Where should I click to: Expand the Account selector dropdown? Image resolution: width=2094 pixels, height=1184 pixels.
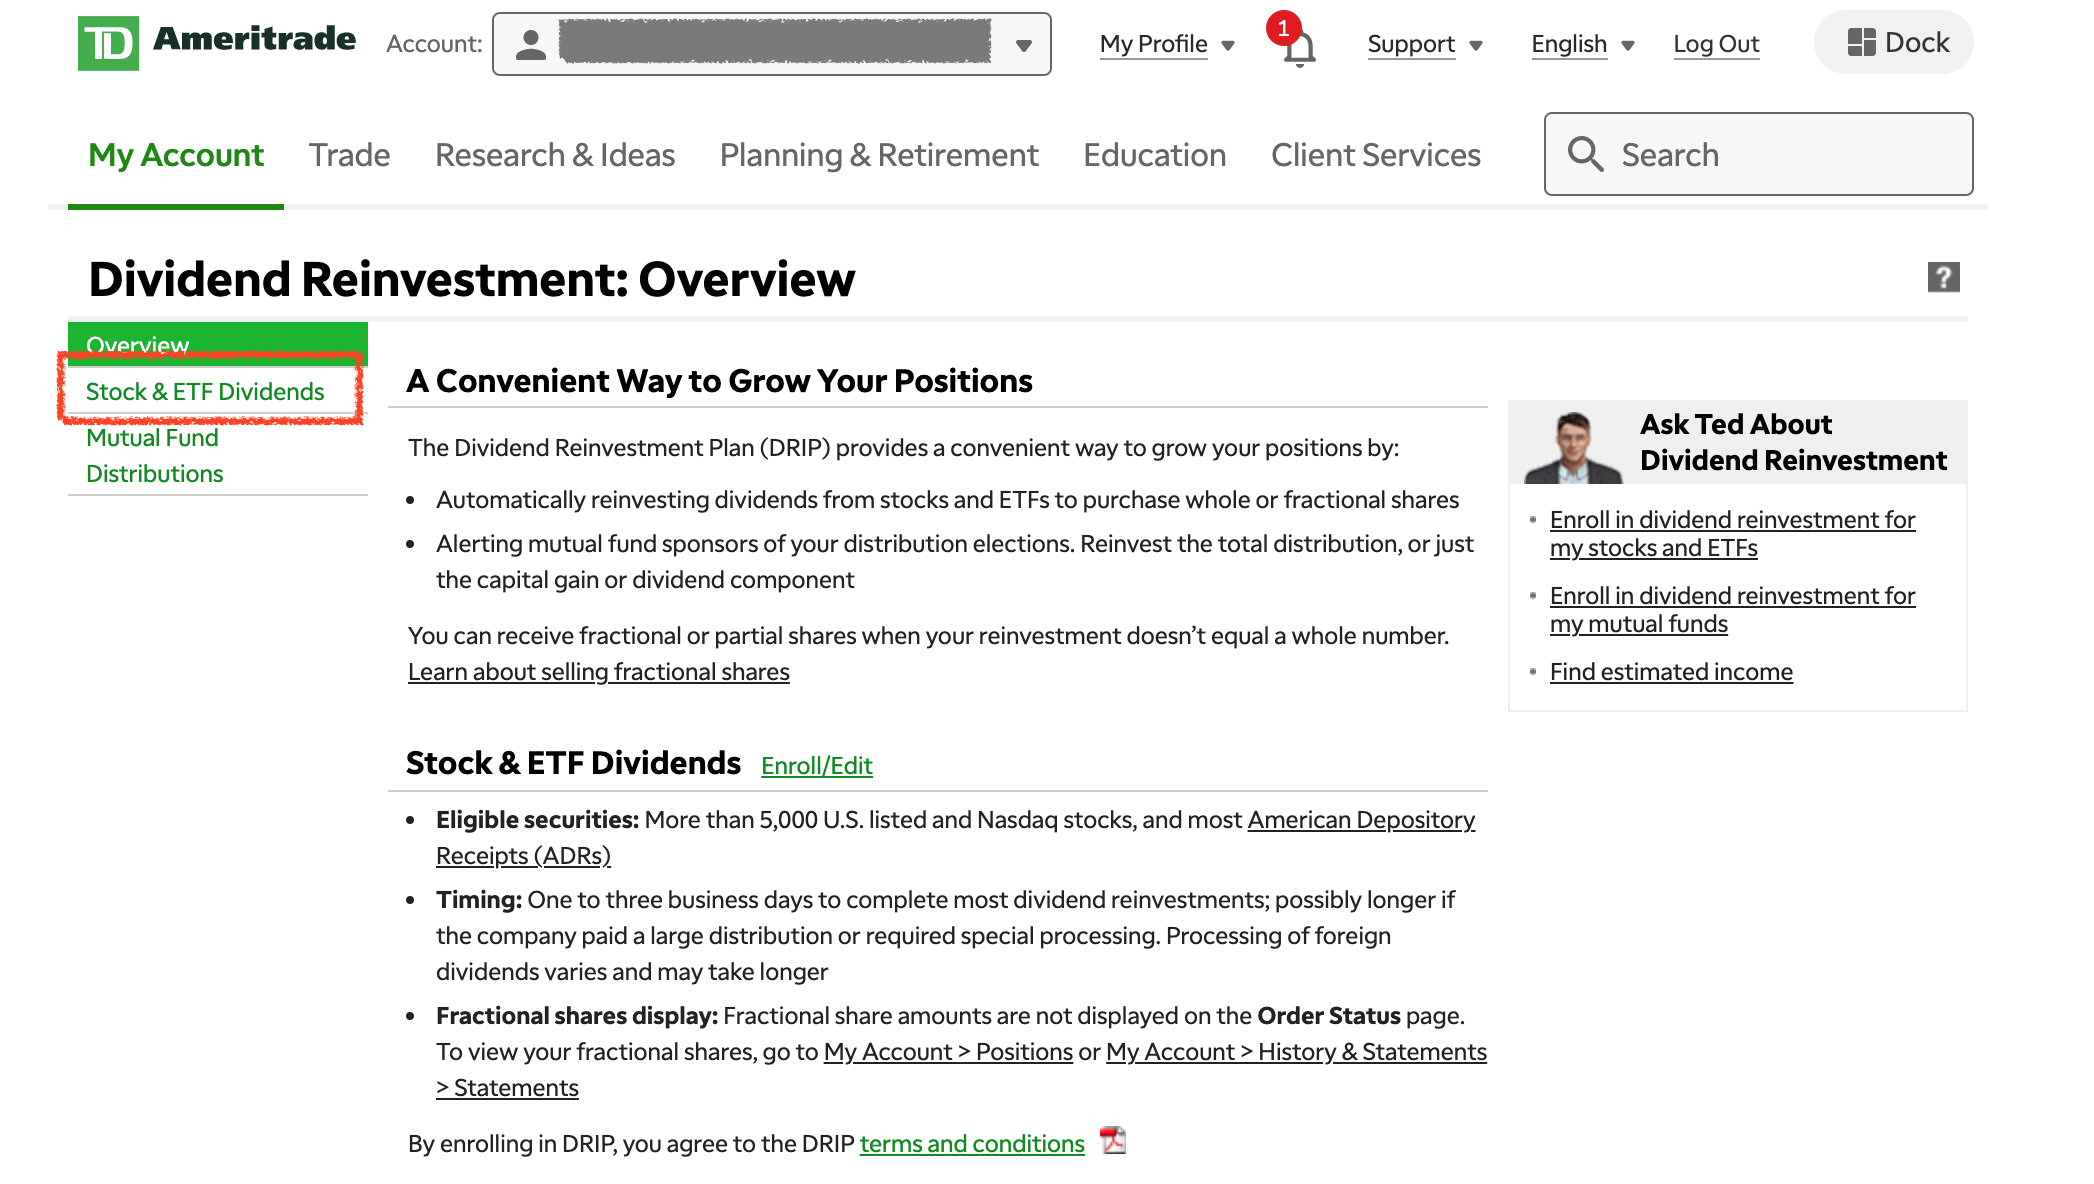point(772,44)
